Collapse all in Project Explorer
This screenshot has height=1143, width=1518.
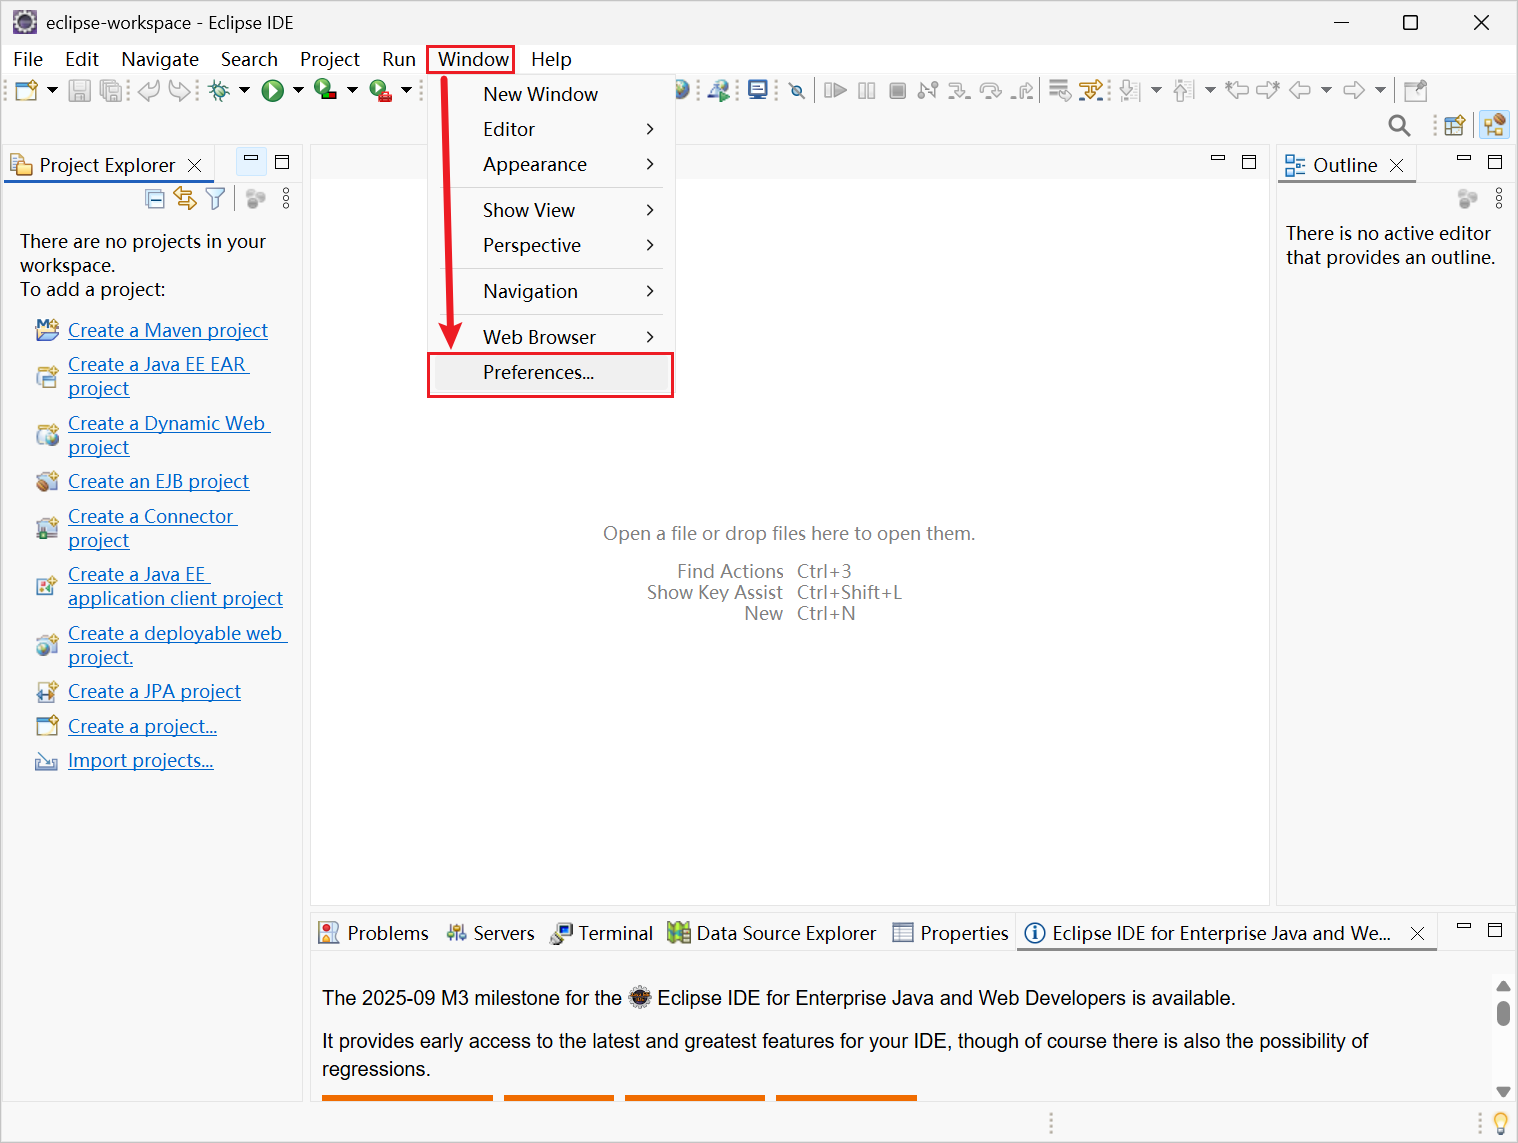coord(155,199)
